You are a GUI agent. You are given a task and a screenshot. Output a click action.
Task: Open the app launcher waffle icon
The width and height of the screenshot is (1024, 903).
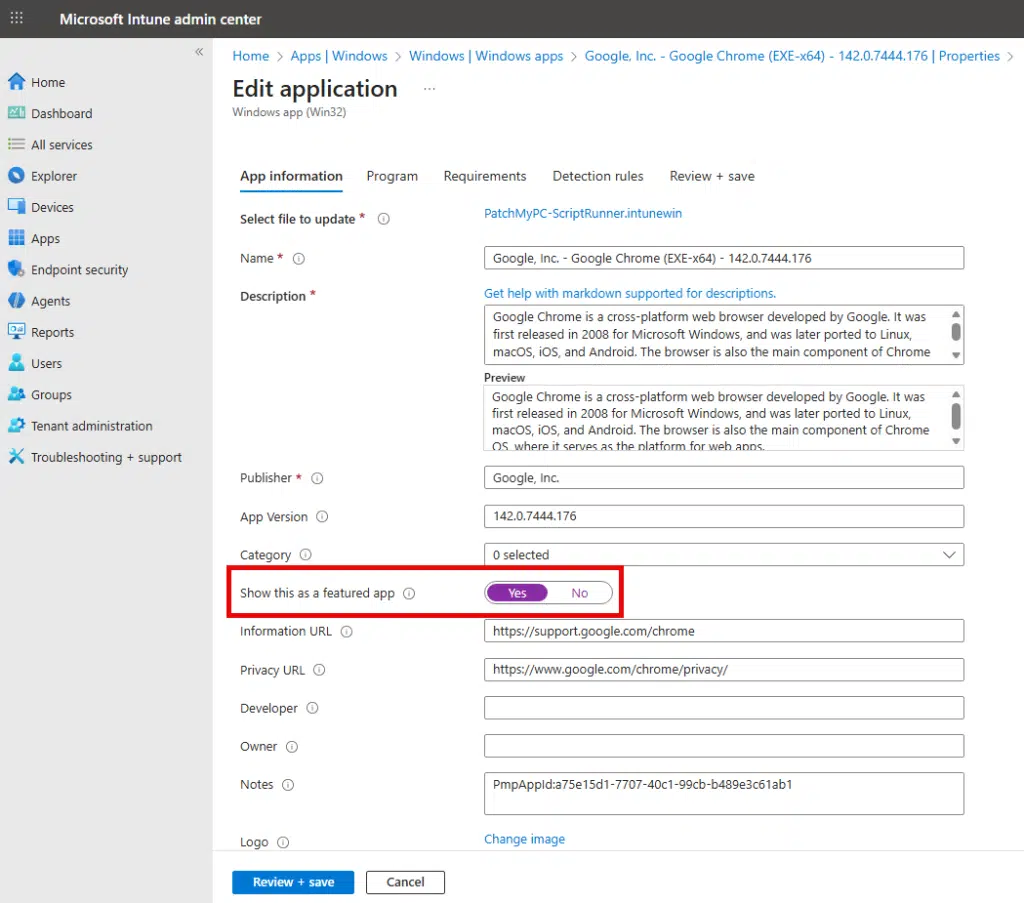(17, 19)
